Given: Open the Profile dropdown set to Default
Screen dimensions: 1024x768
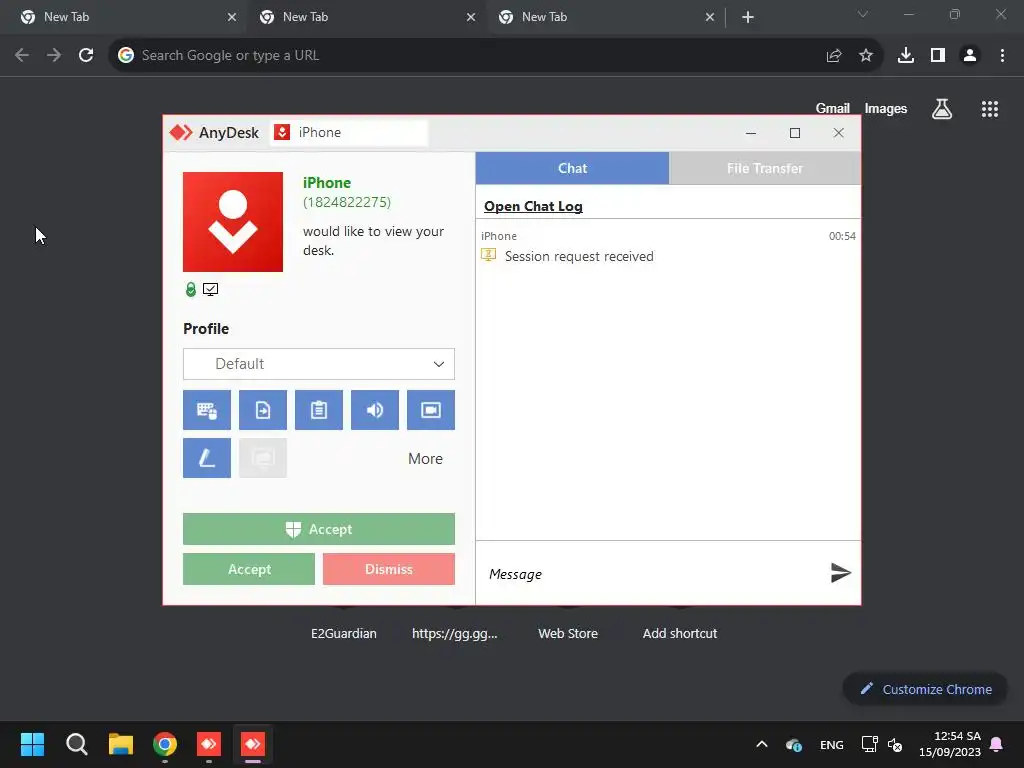Looking at the screenshot, I should click(x=319, y=364).
